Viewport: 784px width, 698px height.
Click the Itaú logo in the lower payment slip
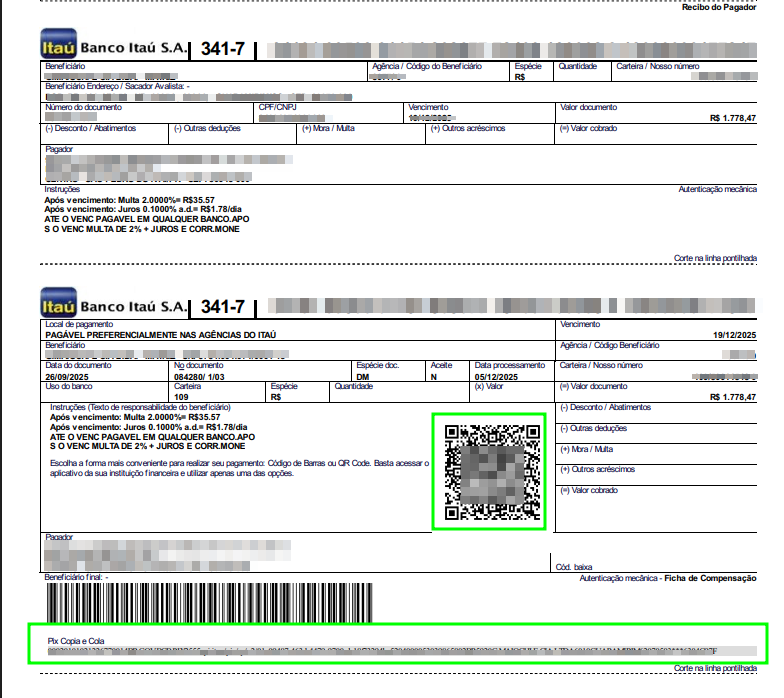pyautogui.click(x=57, y=304)
